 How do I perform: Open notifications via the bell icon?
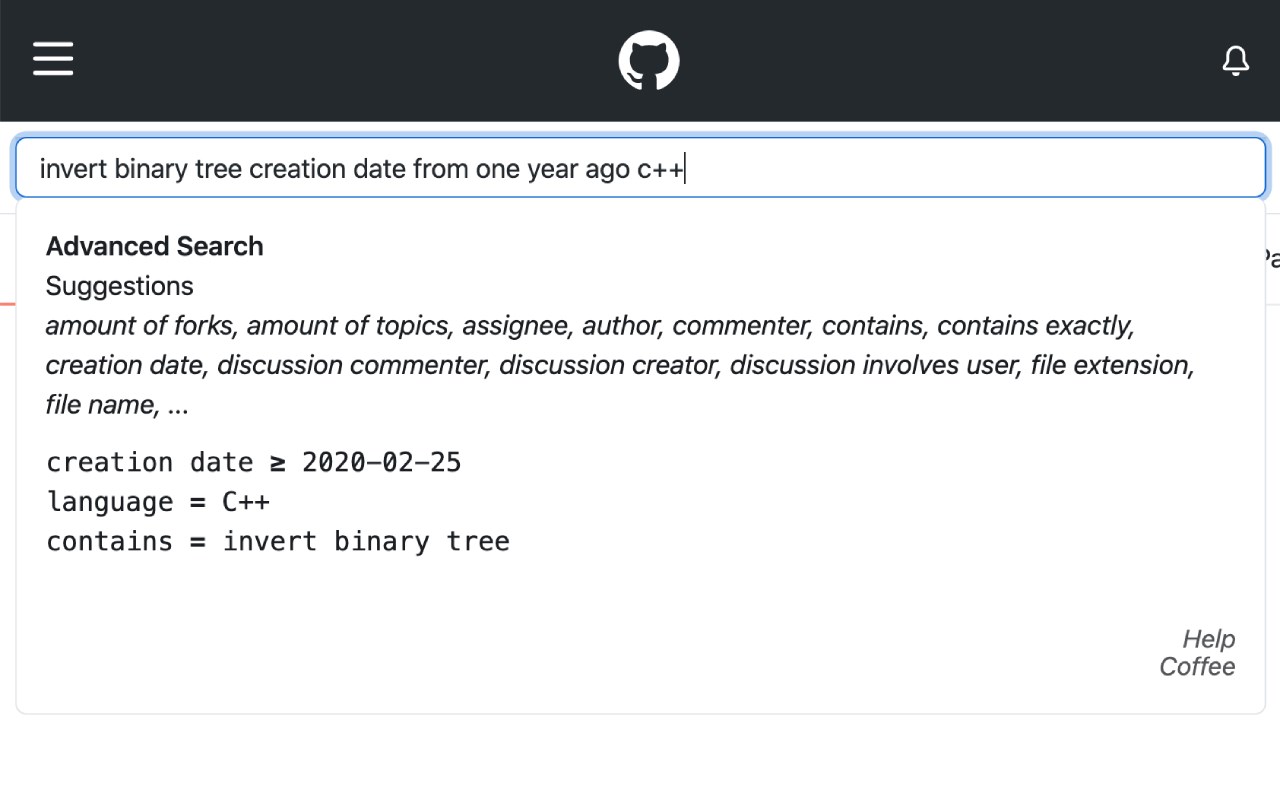click(1236, 61)
